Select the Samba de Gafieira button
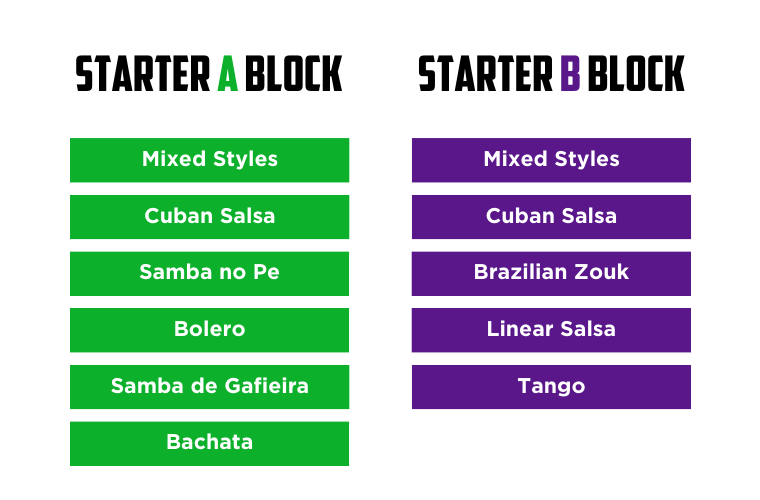This screenshot has height=500, width=760. pyautogui.click(x=209, y=387)
